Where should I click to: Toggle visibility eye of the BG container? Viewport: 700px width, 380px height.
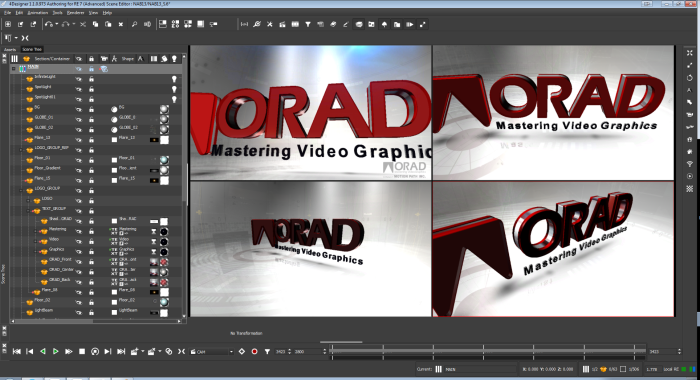[x=79, y=109]
